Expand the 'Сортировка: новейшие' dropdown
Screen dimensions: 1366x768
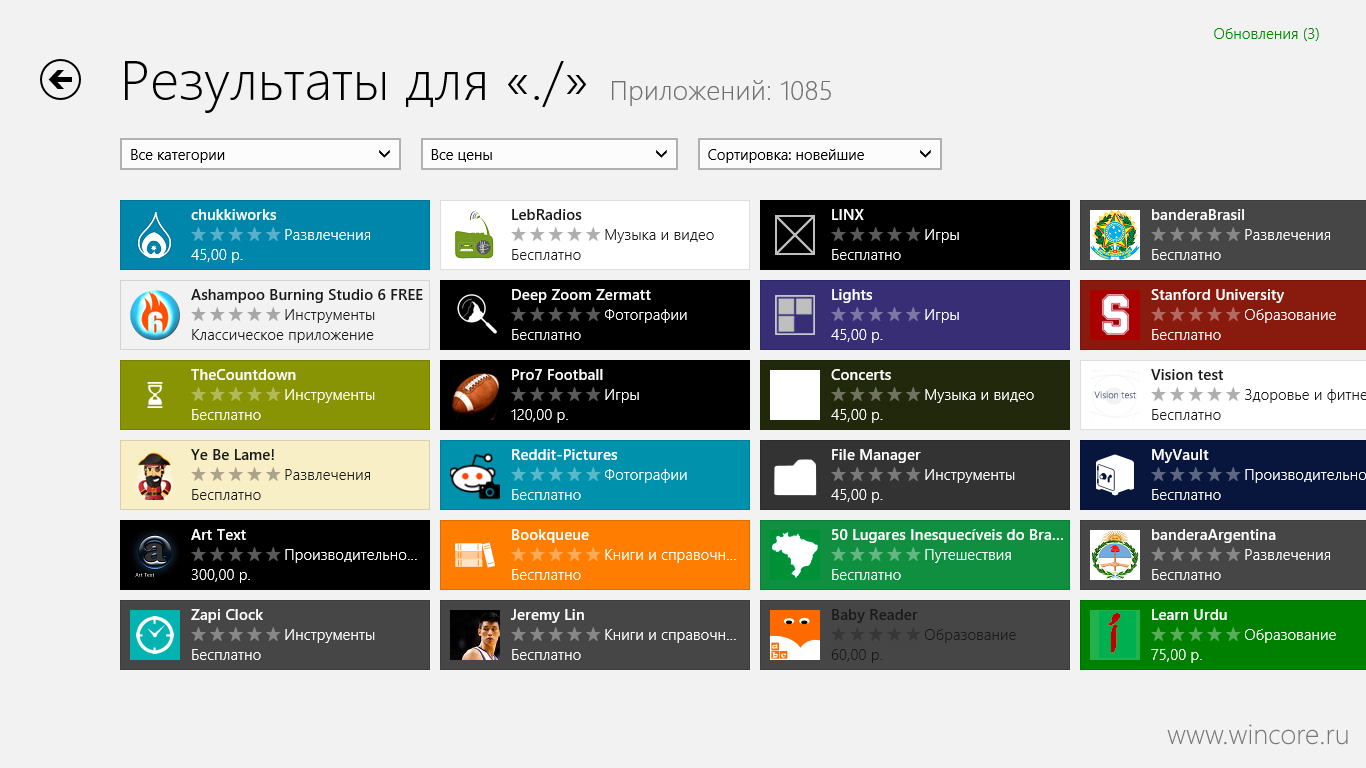point(819,154)
